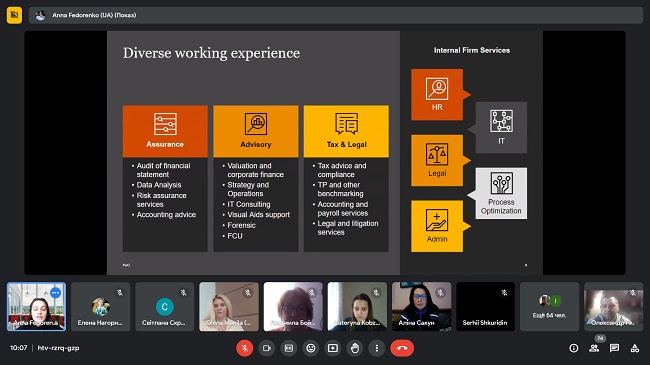This screenshot has width=650, height=365.
Task: Click the Tax & Legal document icon
Action: point(347,124)
